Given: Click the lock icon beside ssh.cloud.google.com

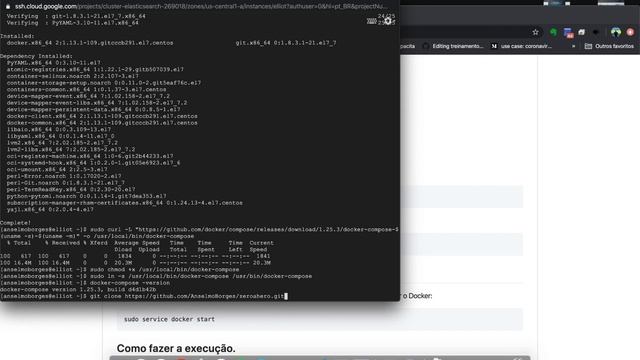Looking at the screenshot, I should point(8,7).
